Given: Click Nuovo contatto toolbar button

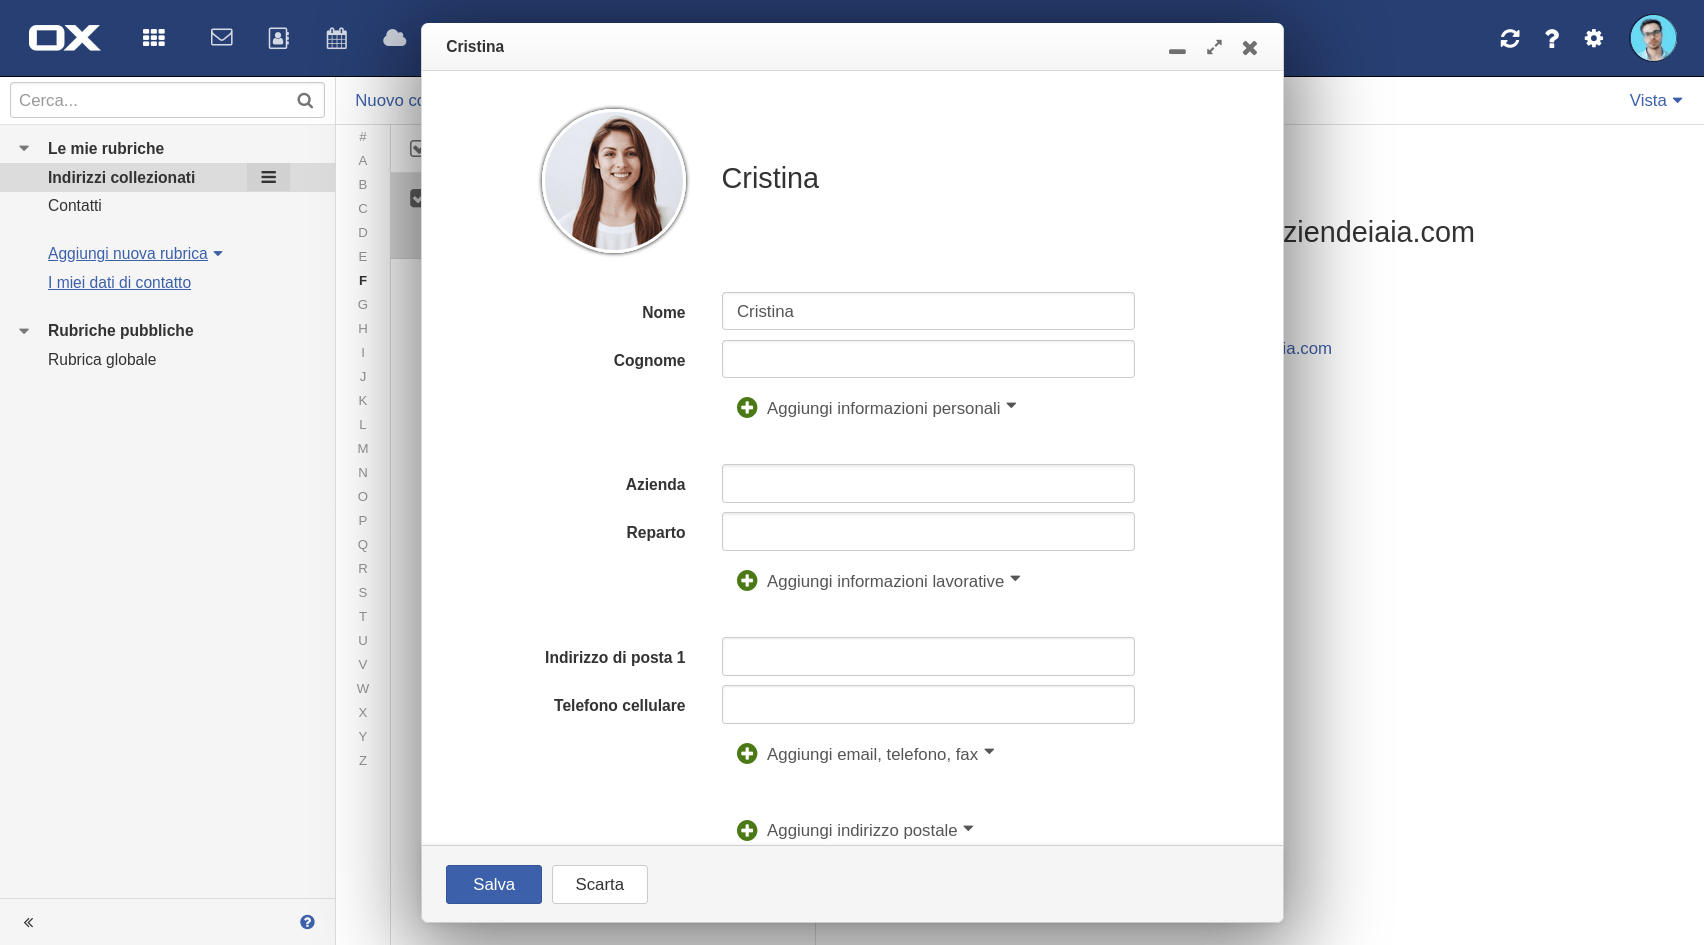Looking at the screenshot, I should [x=388, y=100].
